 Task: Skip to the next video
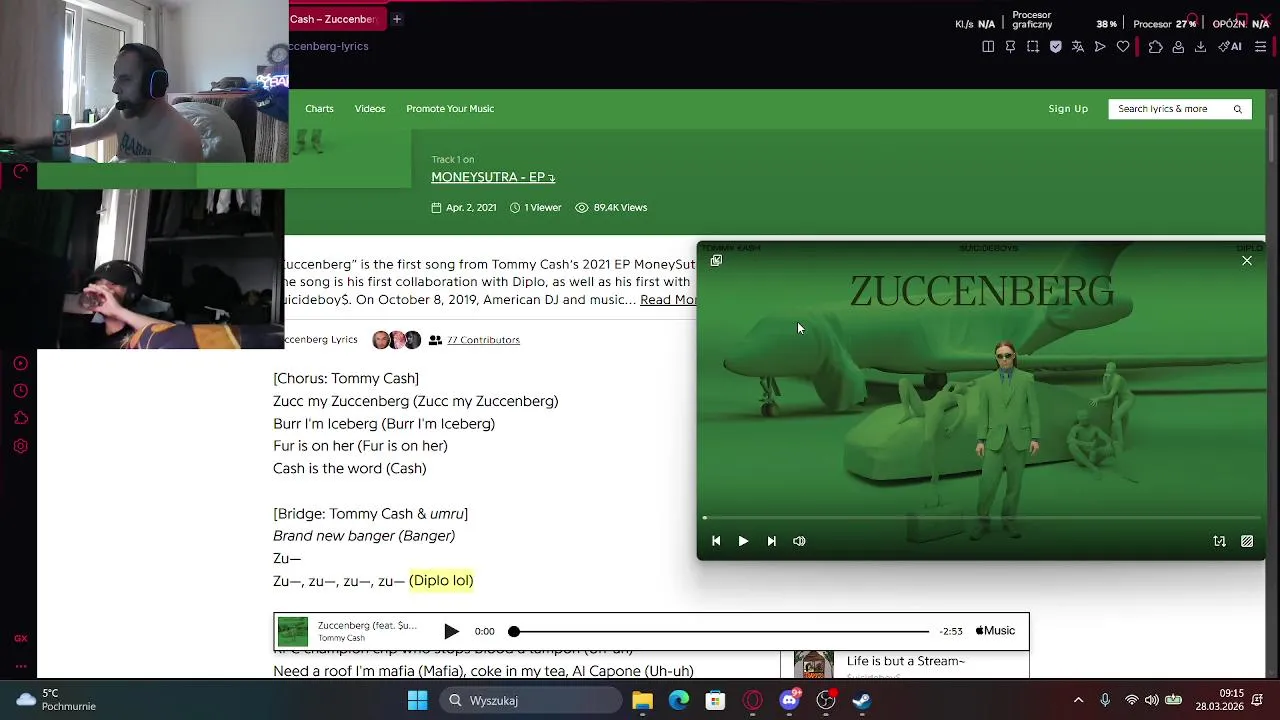771,541
